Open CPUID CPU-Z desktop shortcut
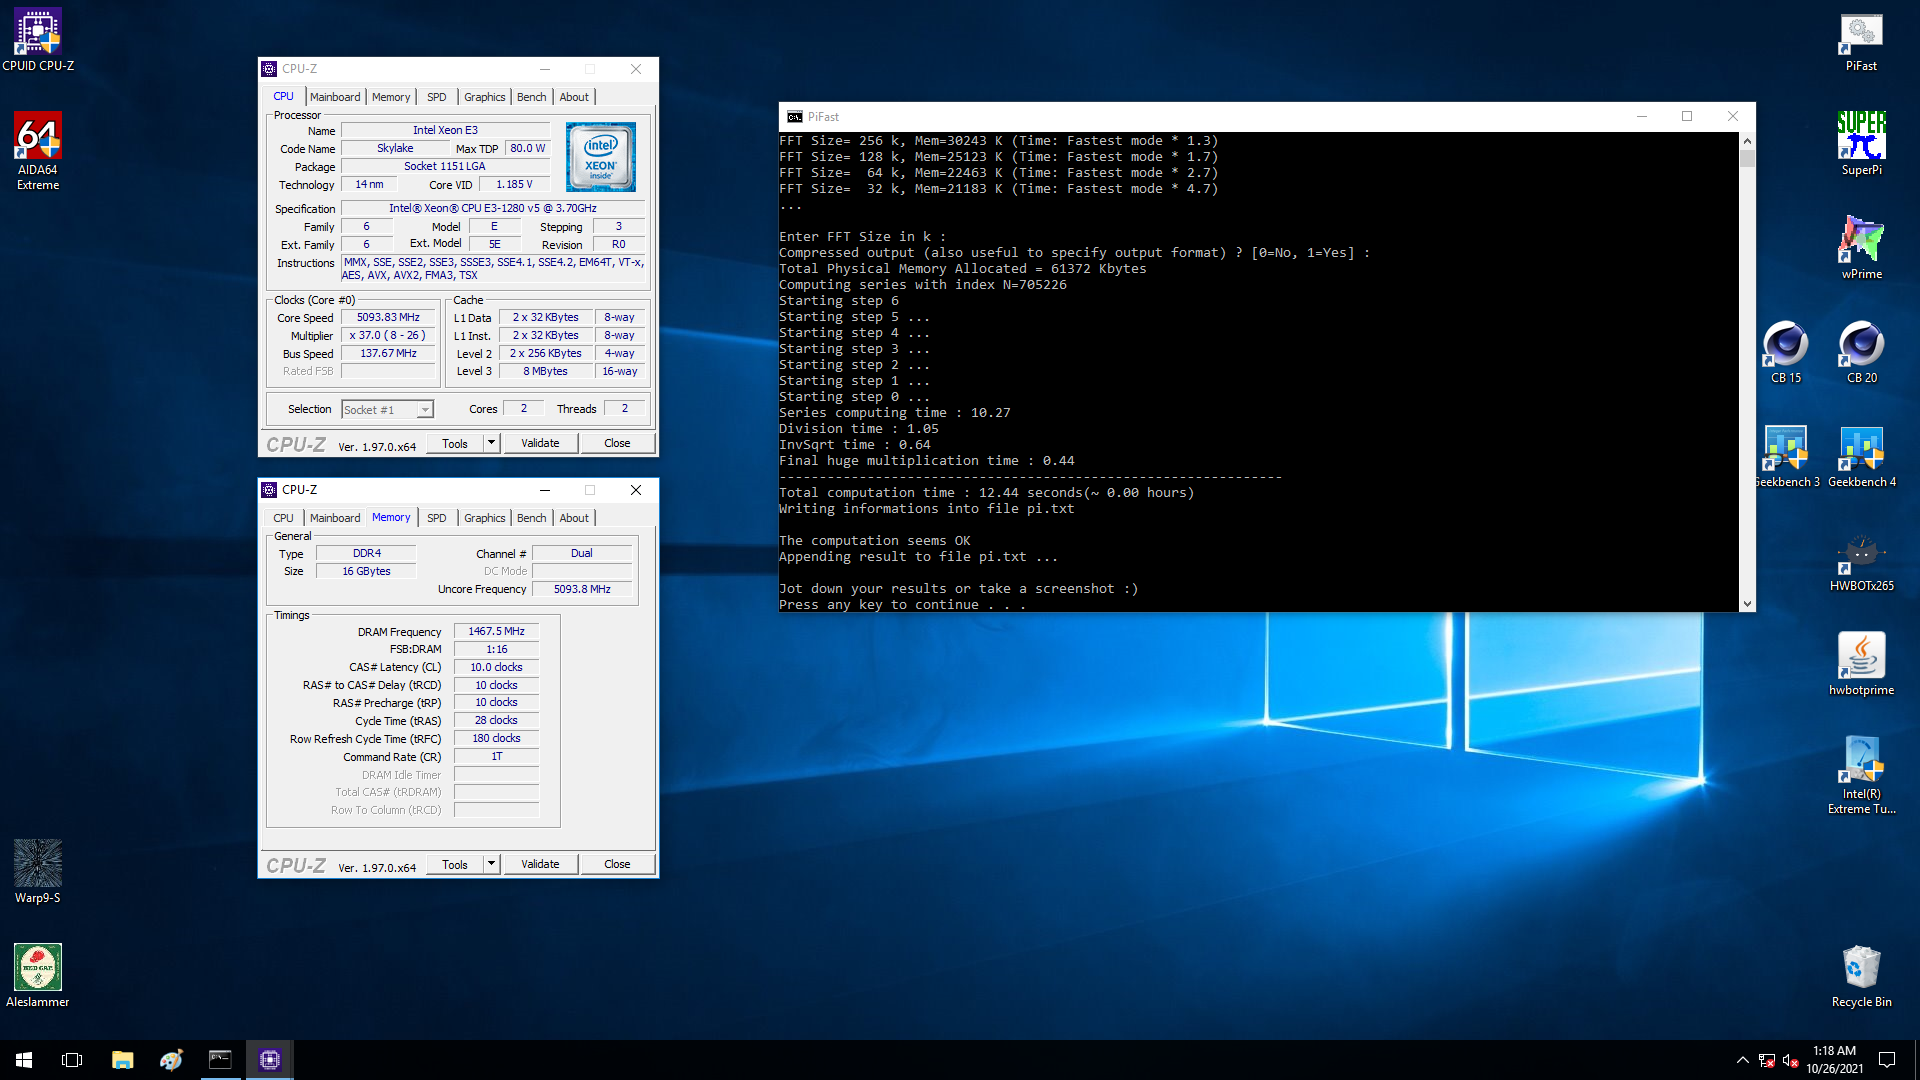The image size is (1920, 1080). pos(38,40)
